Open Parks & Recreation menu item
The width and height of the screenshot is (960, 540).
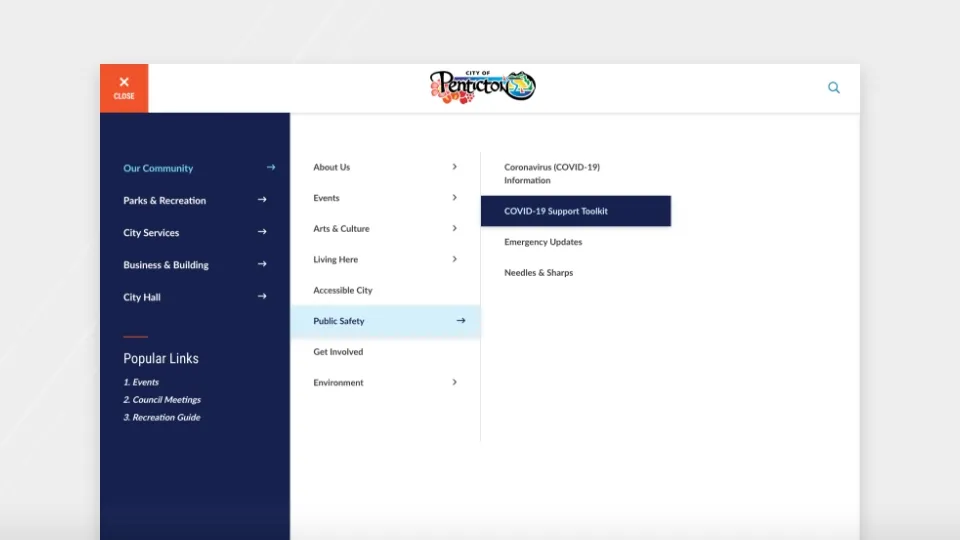[x=164, y=200]
